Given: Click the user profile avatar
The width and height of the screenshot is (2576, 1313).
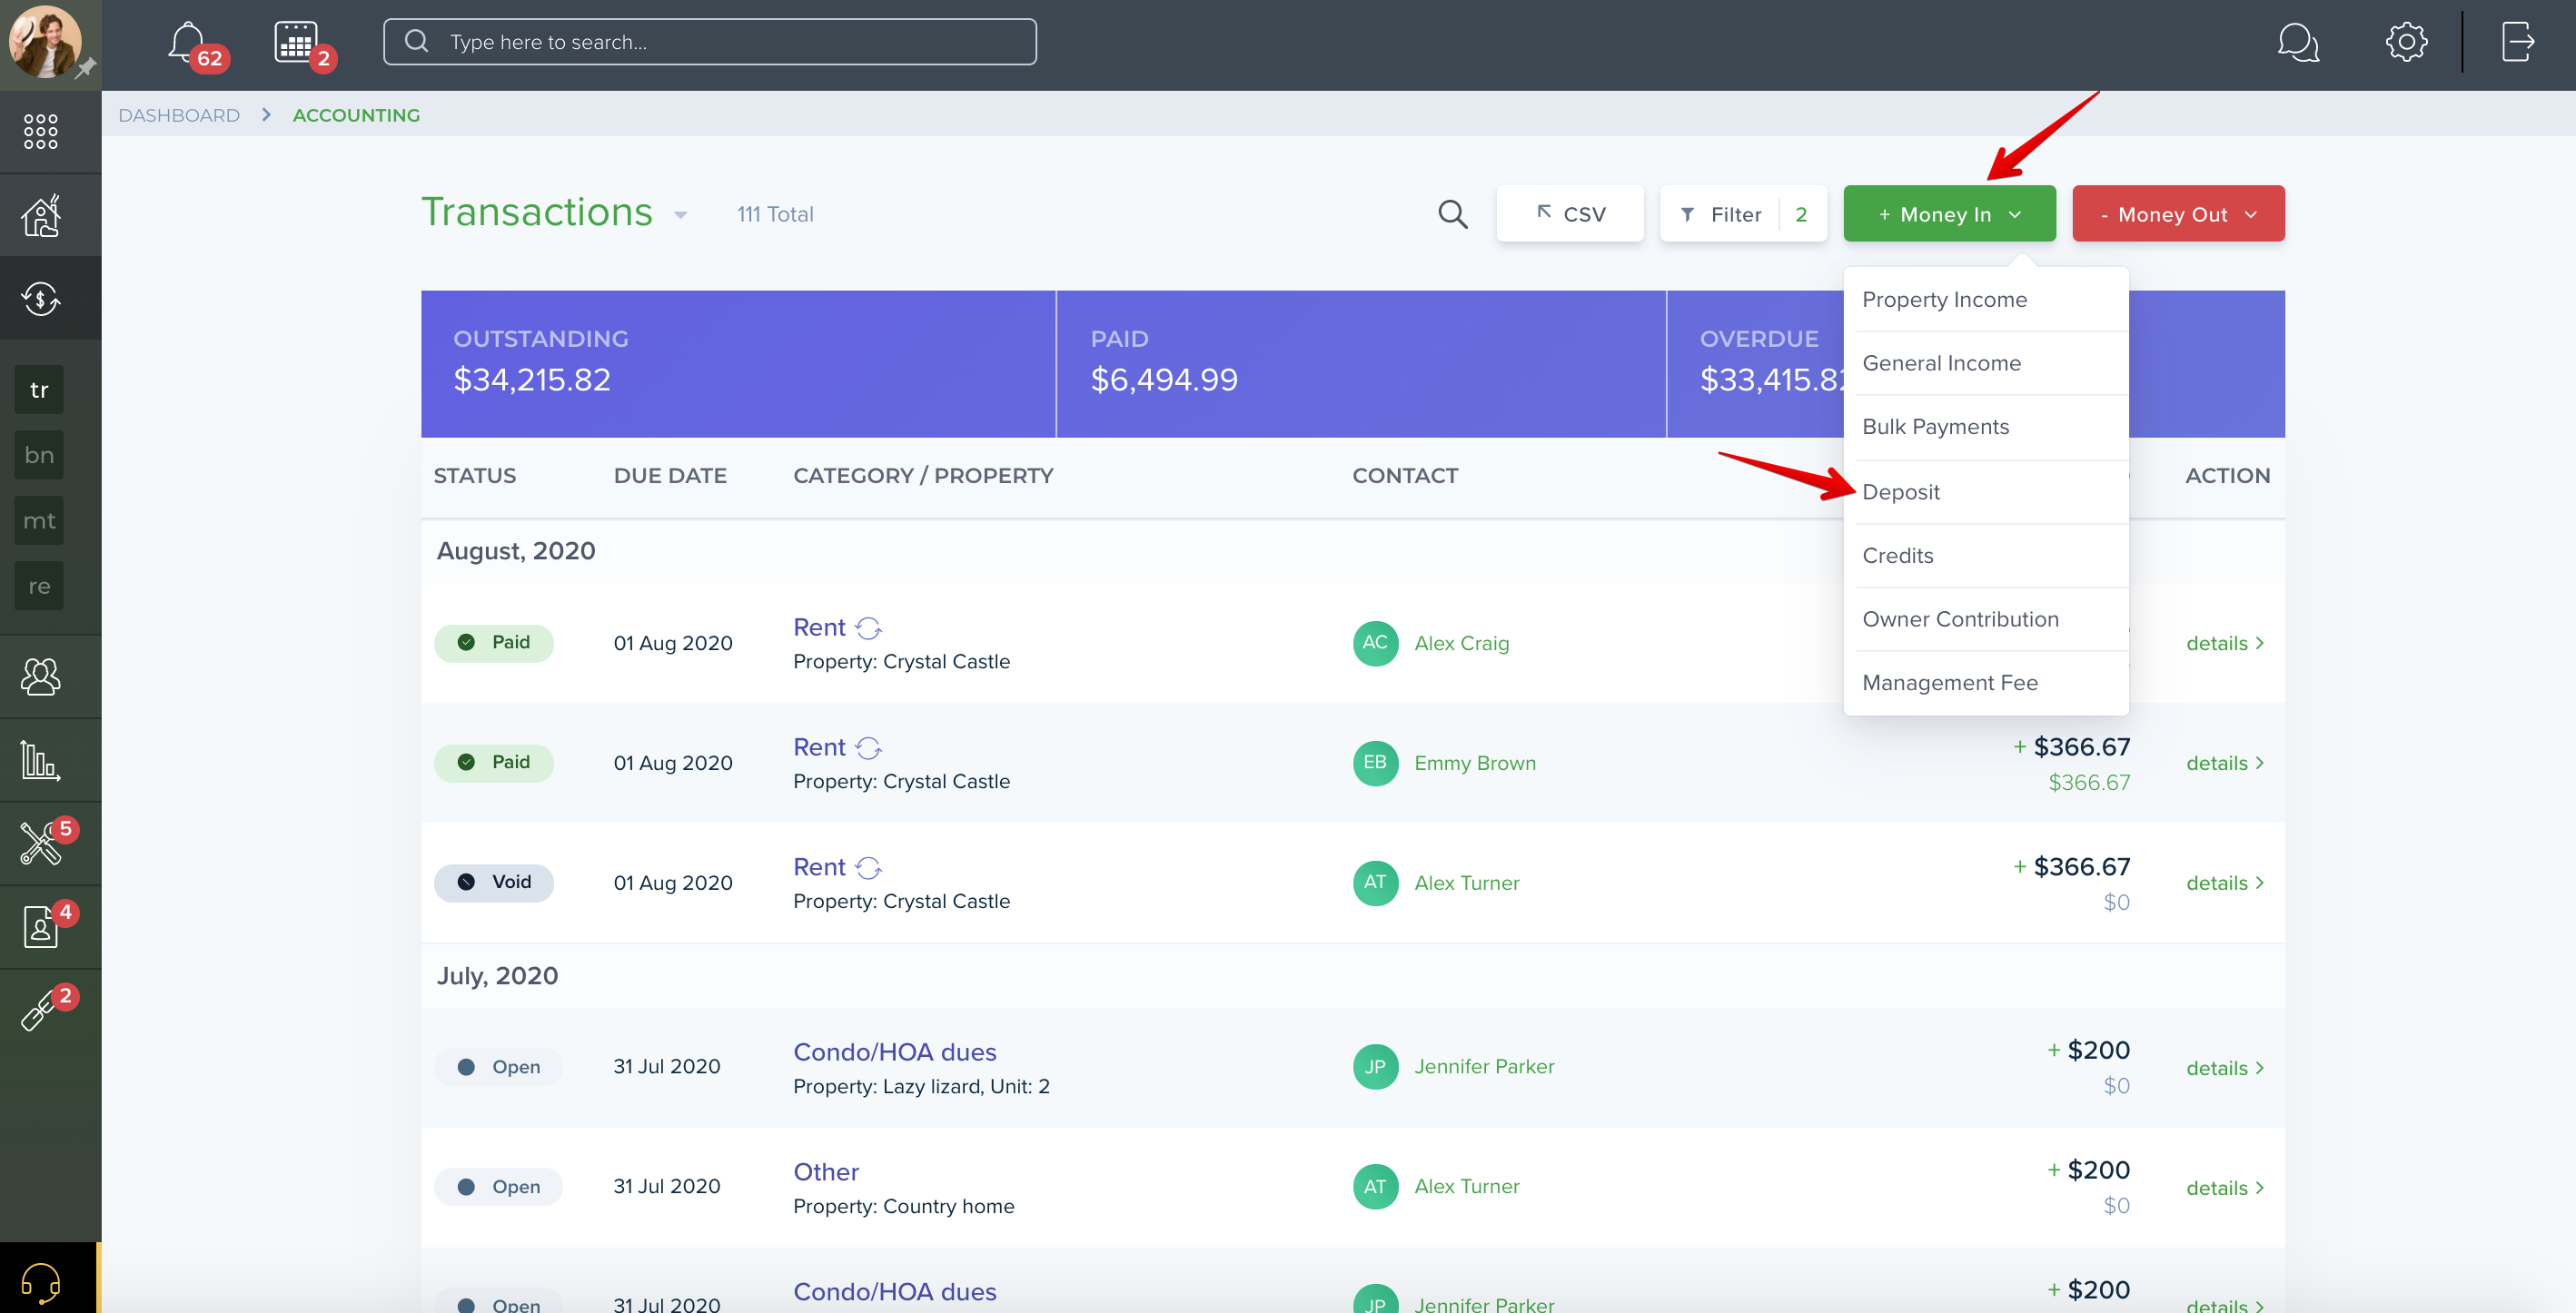Looking at the screenshot, I should click(45, 42).
